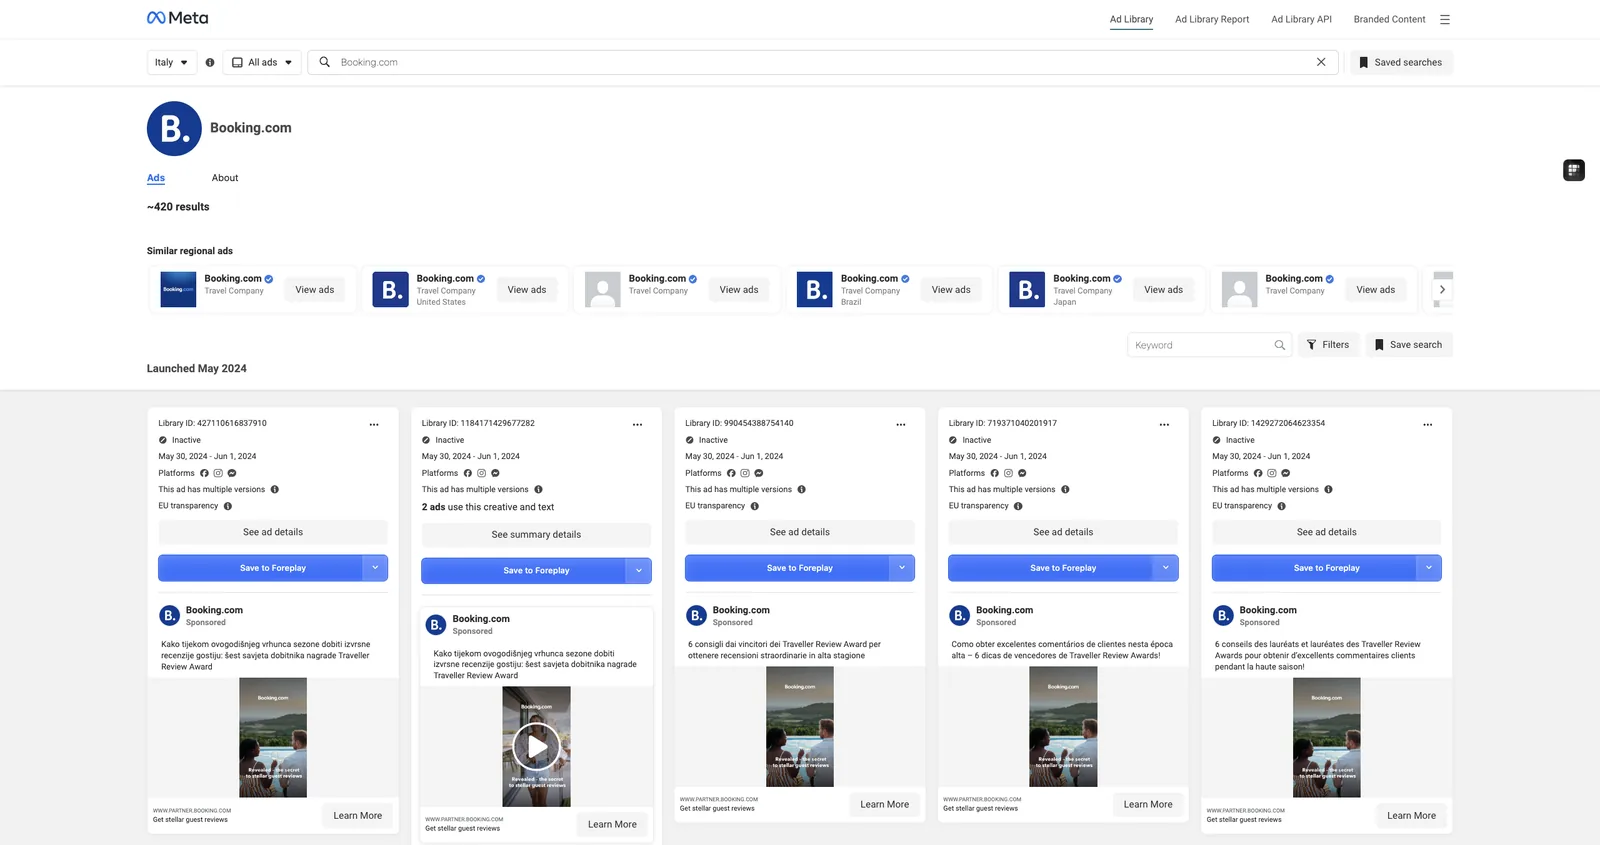The width and height of the screenshot is (1600, 845).
Task: Click Learn More on ad 719371040201917
Action: click(1148, 805)
